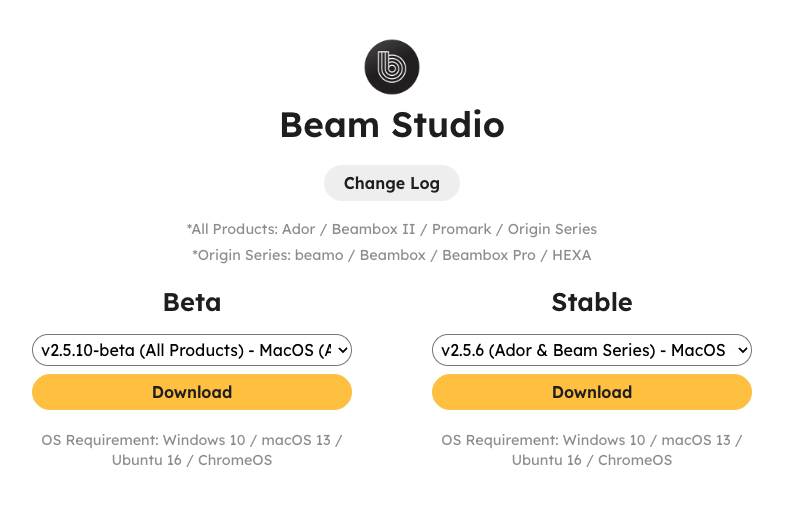
Task: Click Origin Series in All Products line
Action: [x=552, y=229]
